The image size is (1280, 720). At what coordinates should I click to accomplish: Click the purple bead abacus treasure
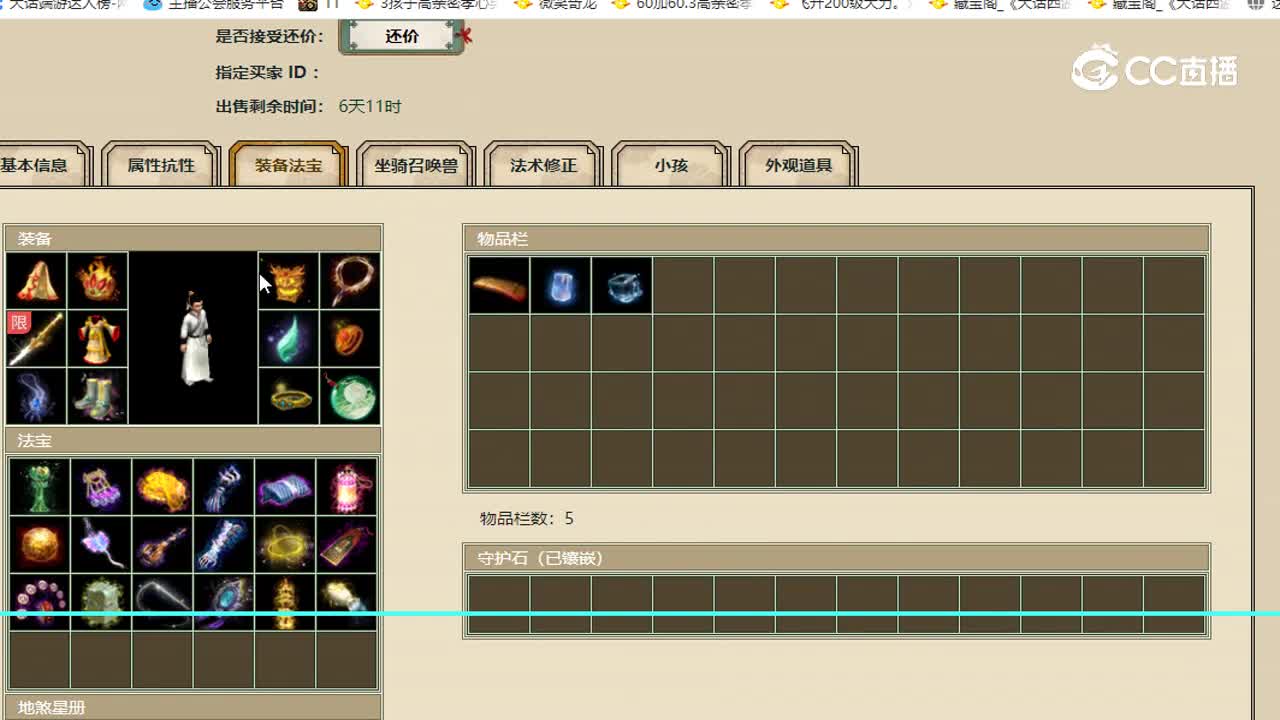(101, 487)
